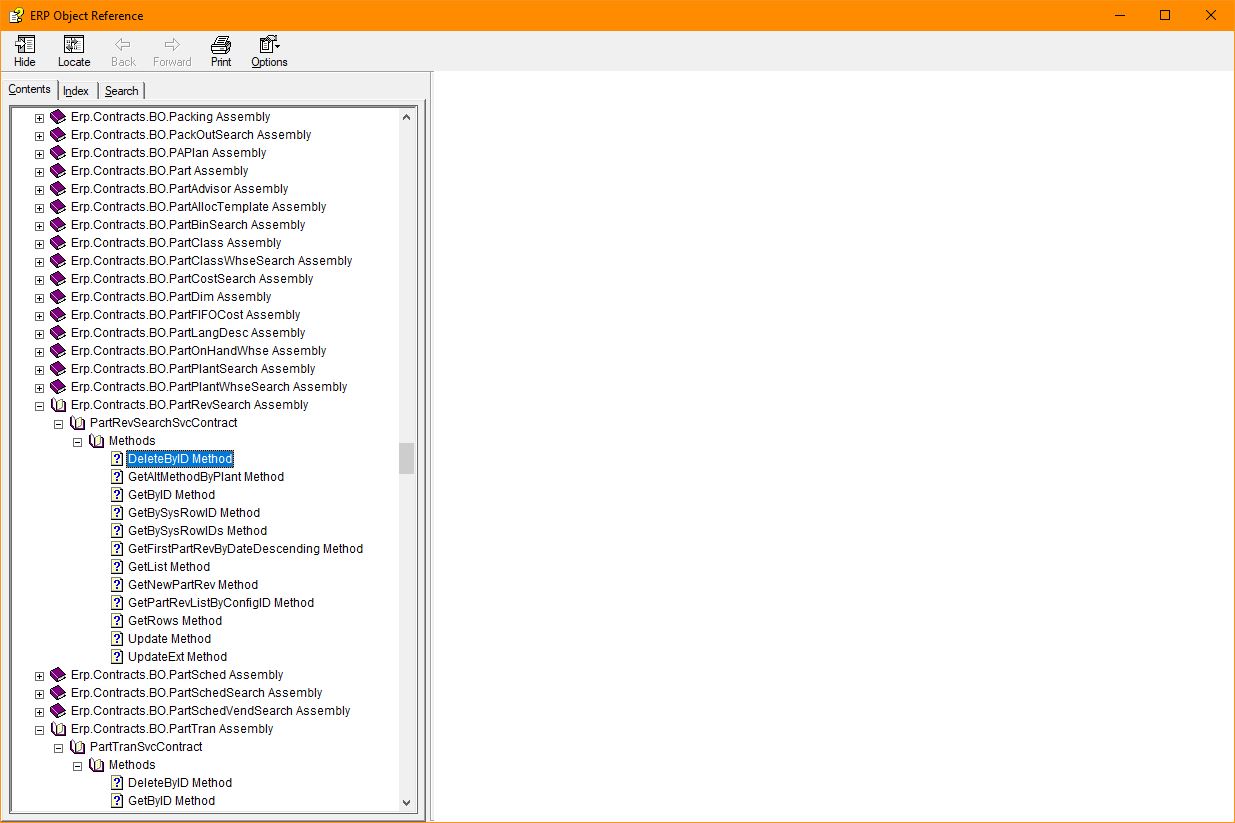The height and width of the screenshot is (823, 1235).
Task: Expand the Erp.Contracts.BO.Part Assembly node
Action: coord(40,172)
